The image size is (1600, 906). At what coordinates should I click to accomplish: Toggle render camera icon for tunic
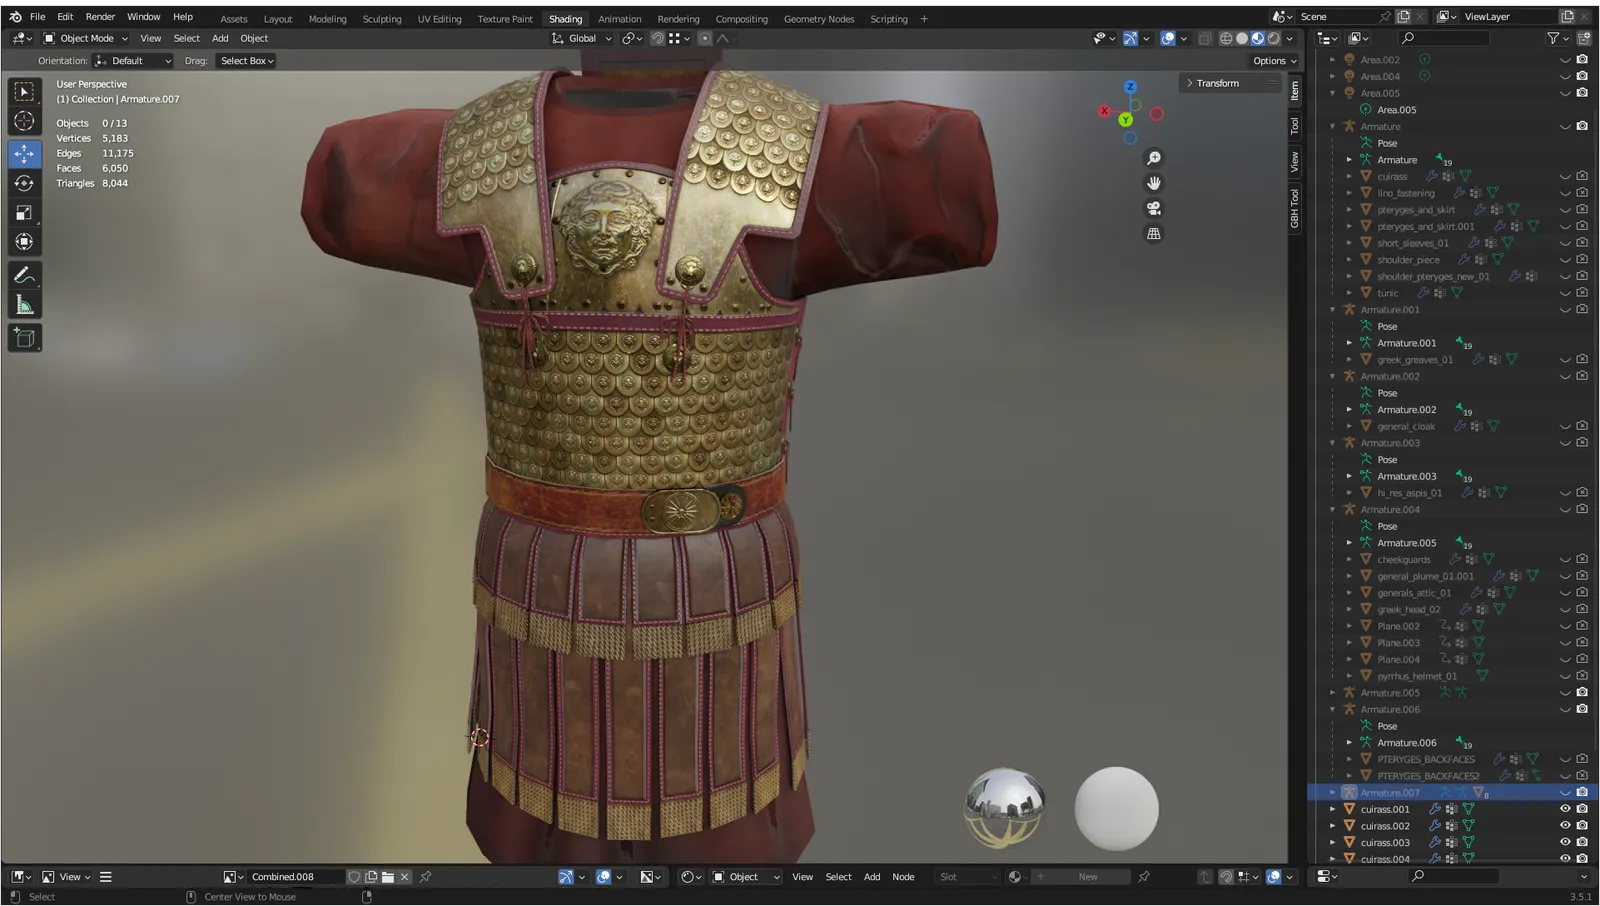coord(1582,293)
